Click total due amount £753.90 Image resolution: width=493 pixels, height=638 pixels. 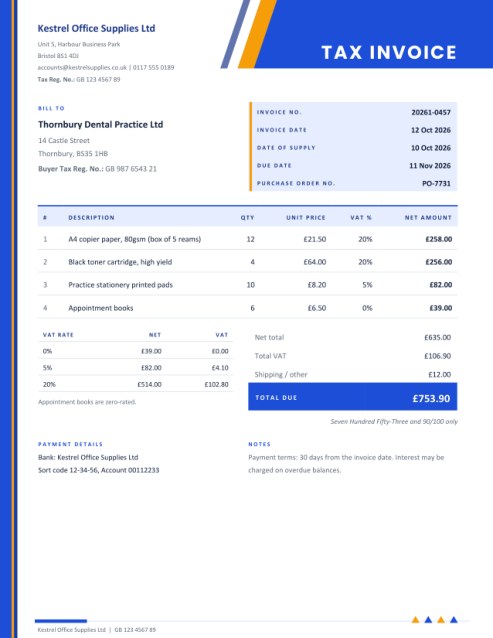[x=432, y=398]
